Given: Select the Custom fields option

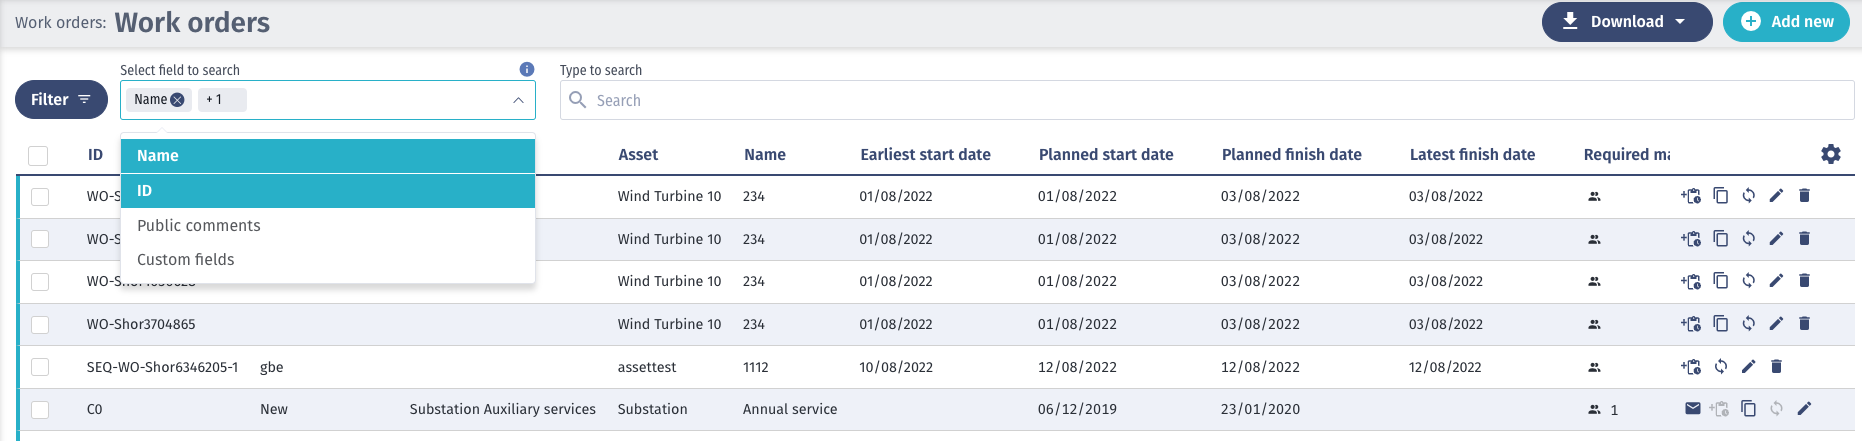Looking at the screenshot, I should [x=186, y=260].
